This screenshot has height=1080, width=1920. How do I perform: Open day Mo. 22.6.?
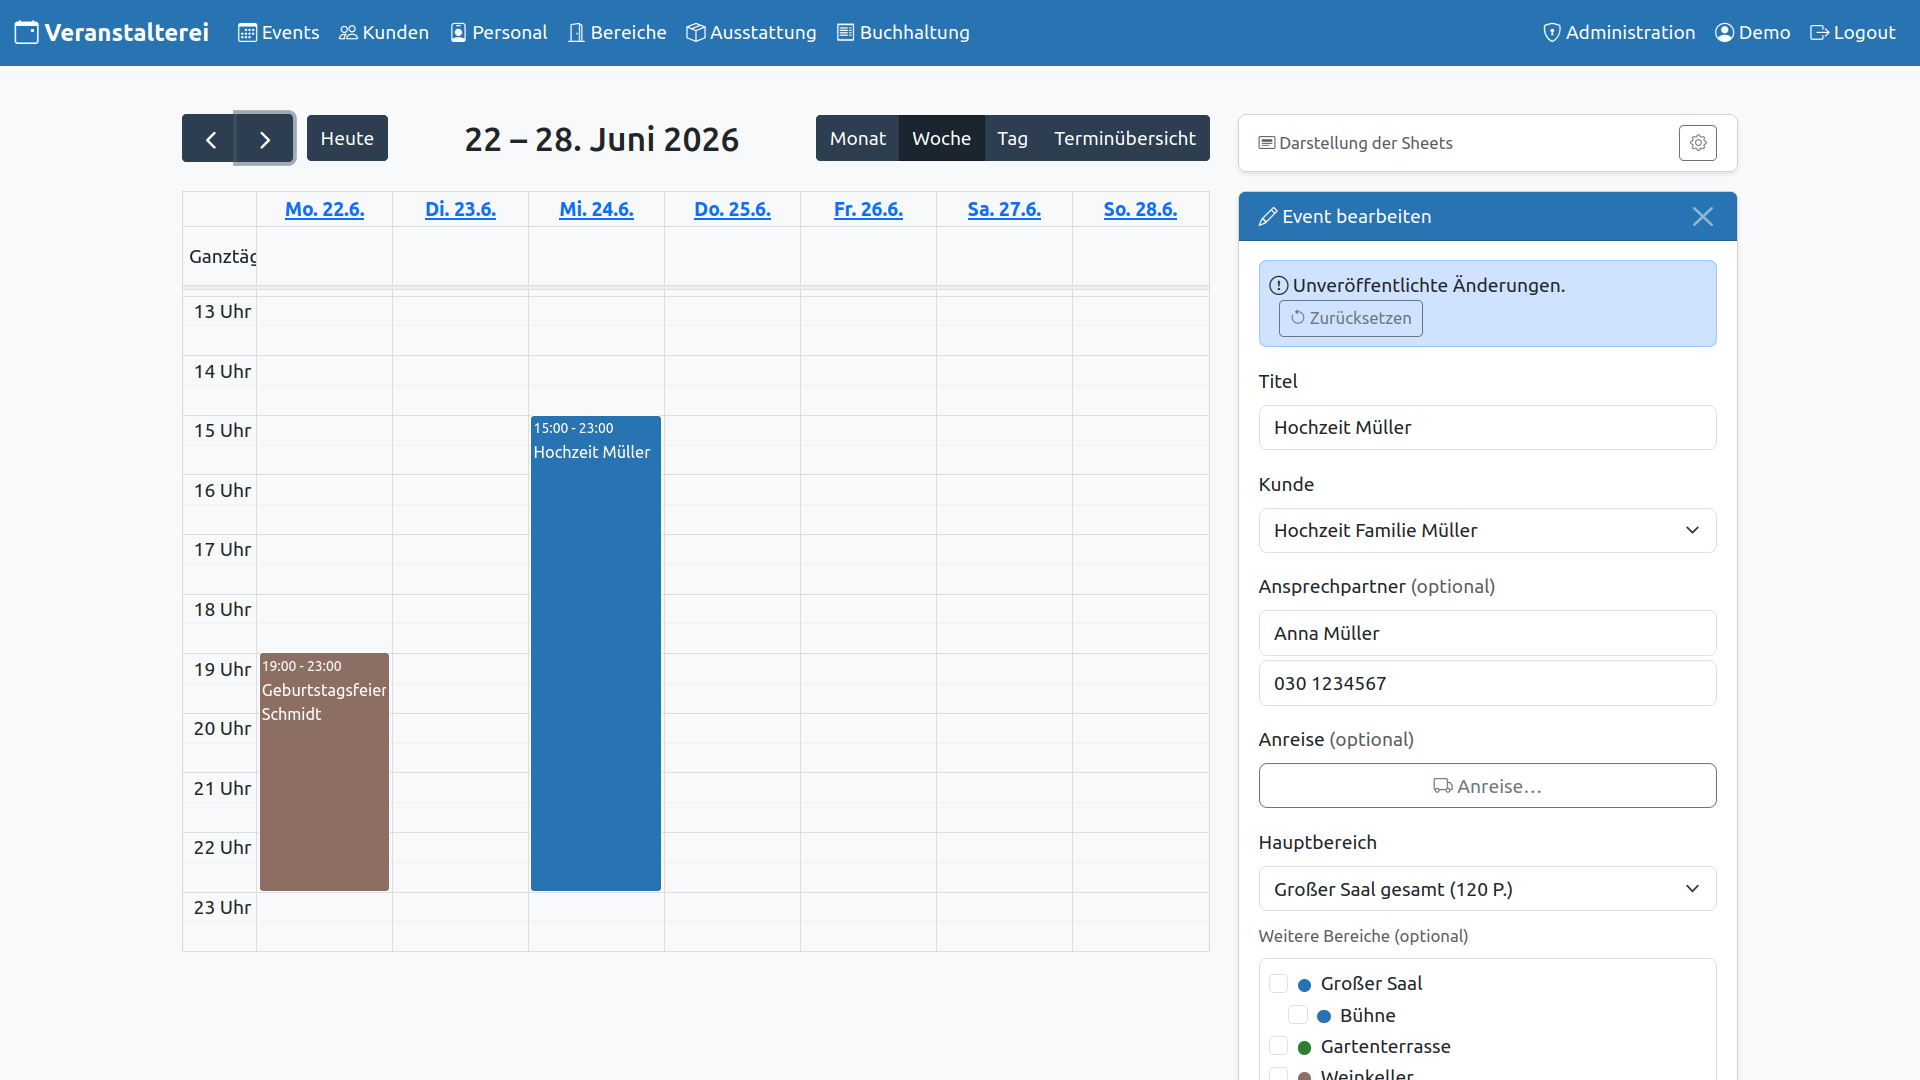click(x=324, y=210)
